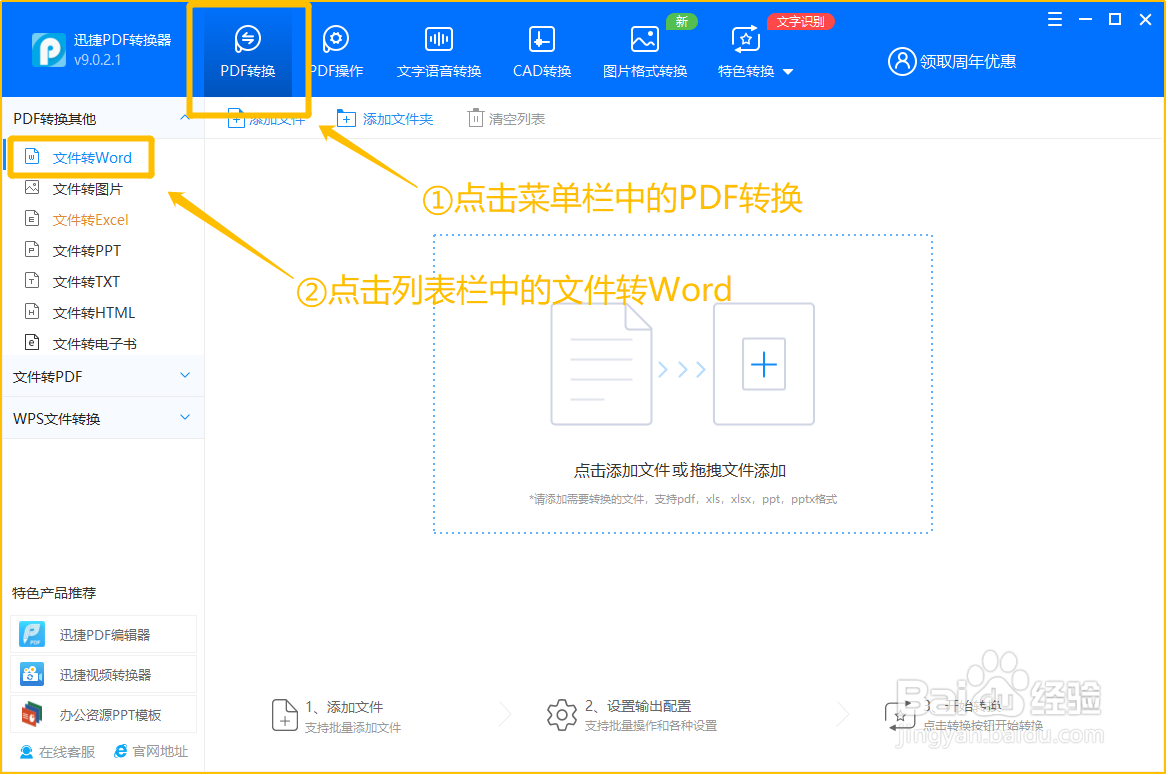Click the PPT file icon
The image size is (1168, 775).
(x=32, y=250)
